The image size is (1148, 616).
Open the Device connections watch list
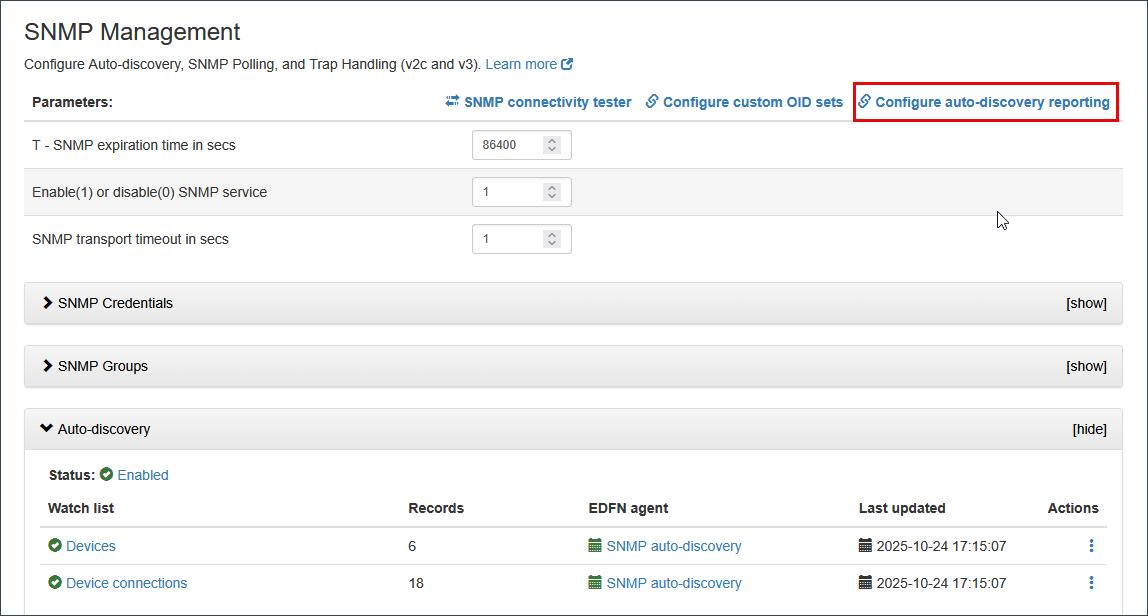pos(126,583)
